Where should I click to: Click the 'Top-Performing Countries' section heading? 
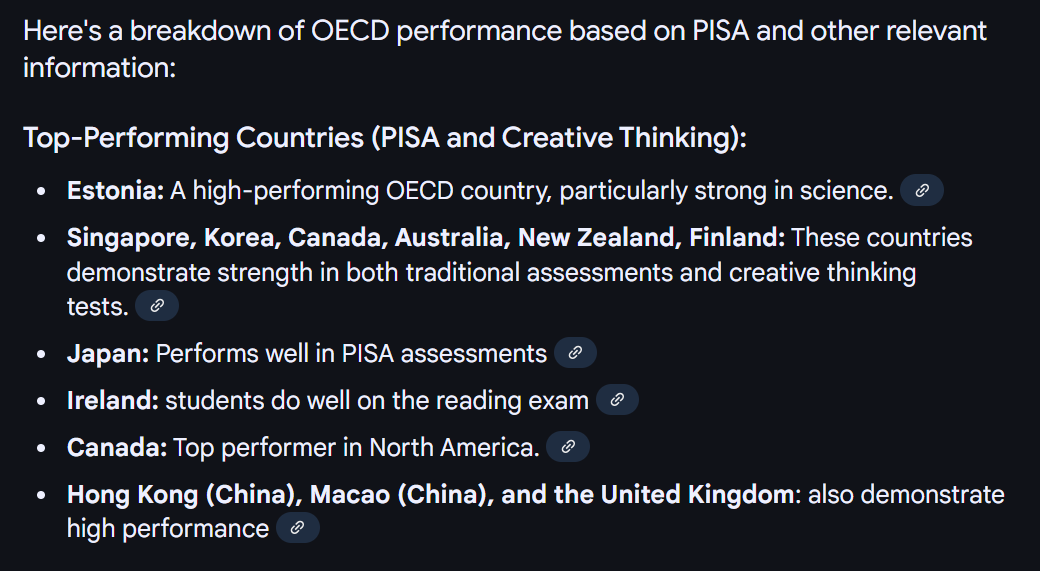coord(385,138)
